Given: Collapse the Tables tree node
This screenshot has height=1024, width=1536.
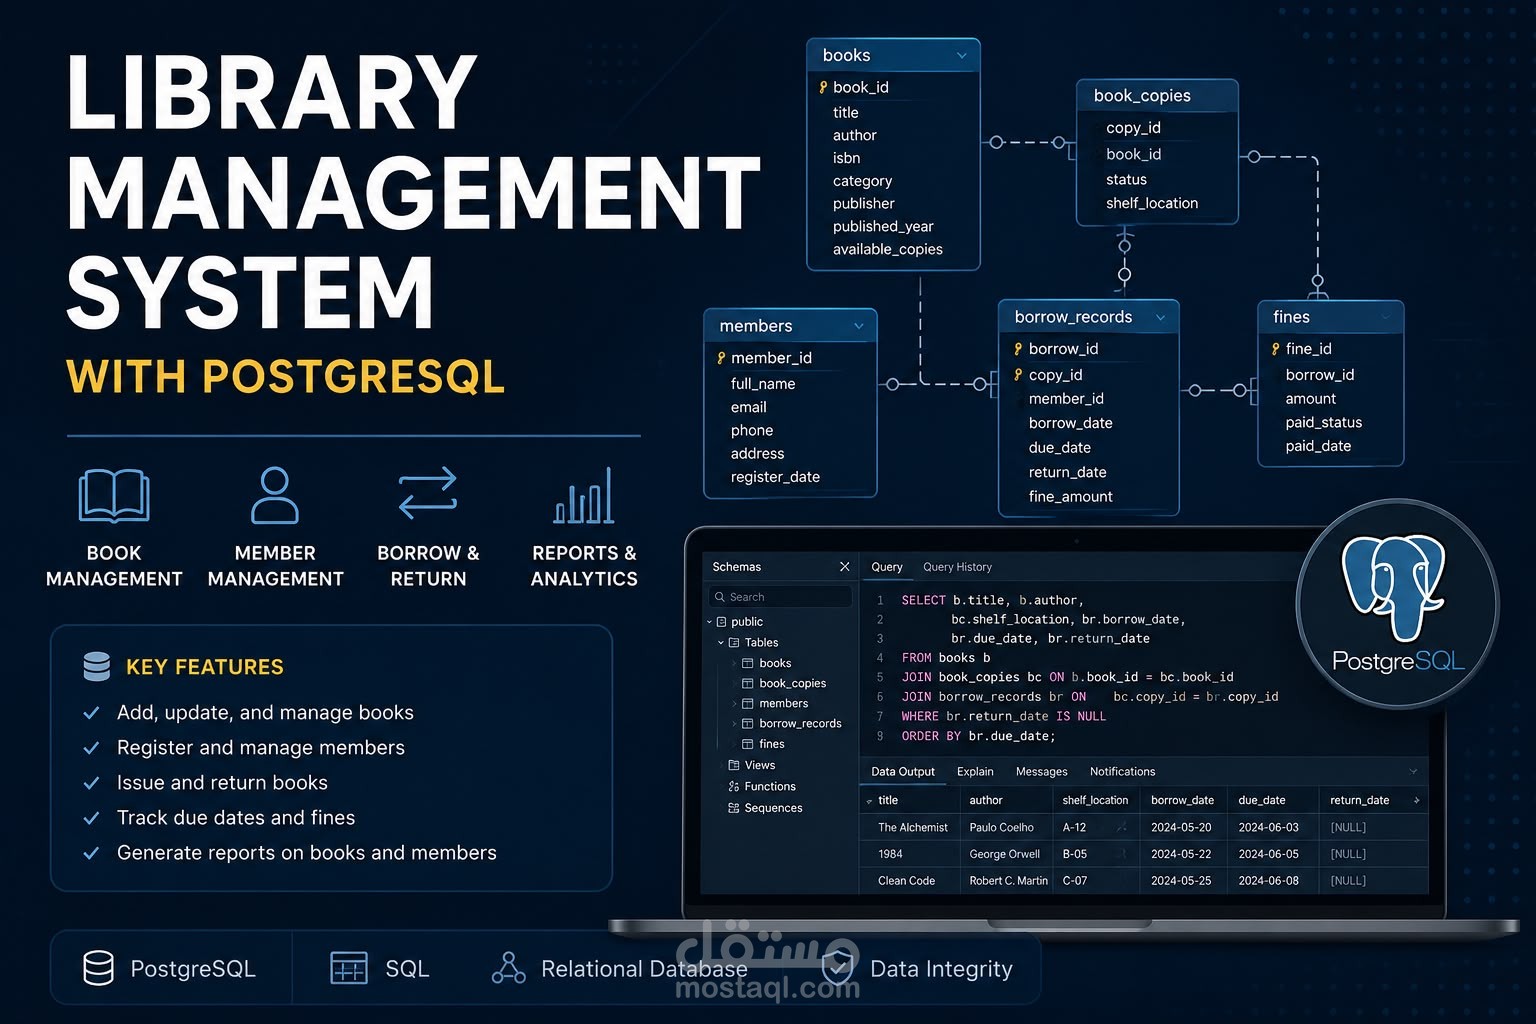Looking at the screenshot, I should (x=721, y=643).
